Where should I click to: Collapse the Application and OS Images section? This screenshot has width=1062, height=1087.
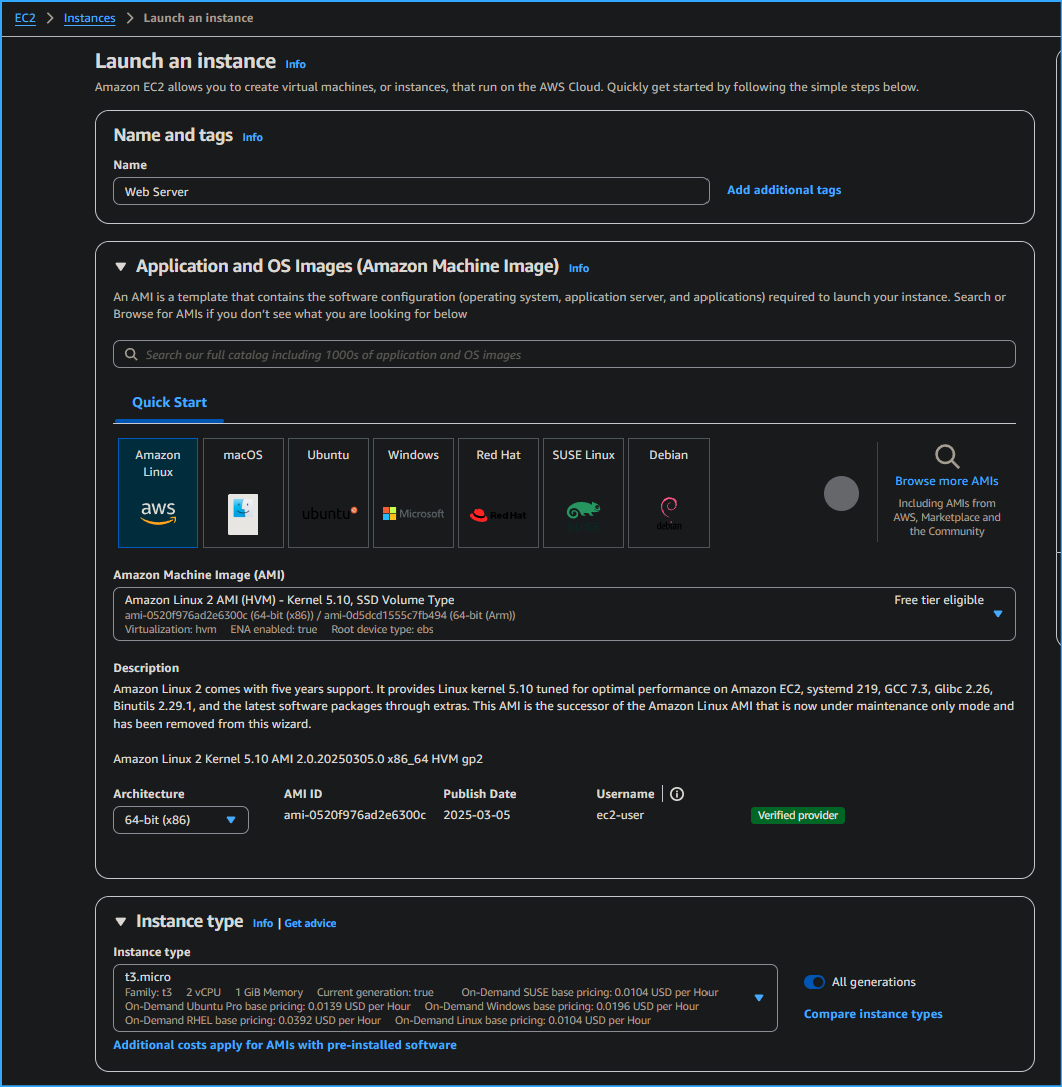pyautogui.click(x=120, y=266)
